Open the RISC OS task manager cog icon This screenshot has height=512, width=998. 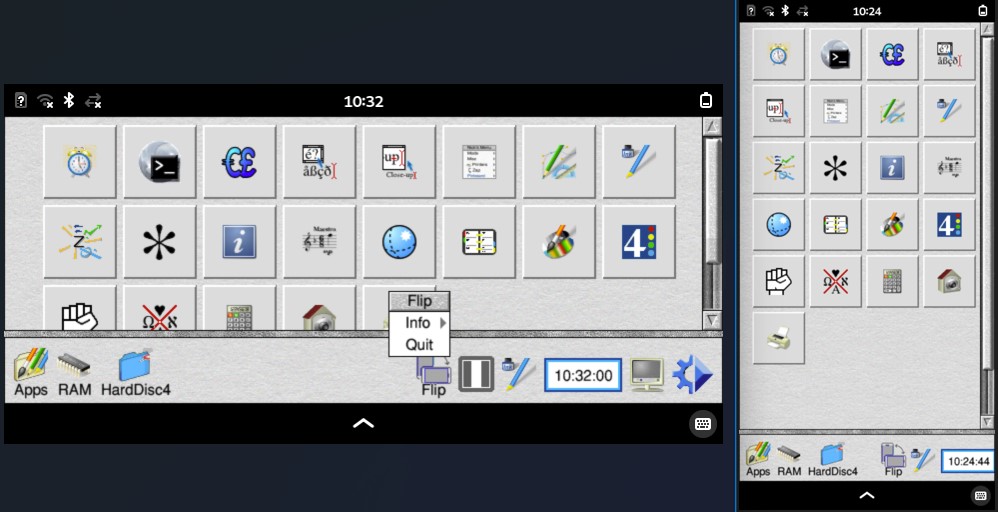click(x=692, y=374)
